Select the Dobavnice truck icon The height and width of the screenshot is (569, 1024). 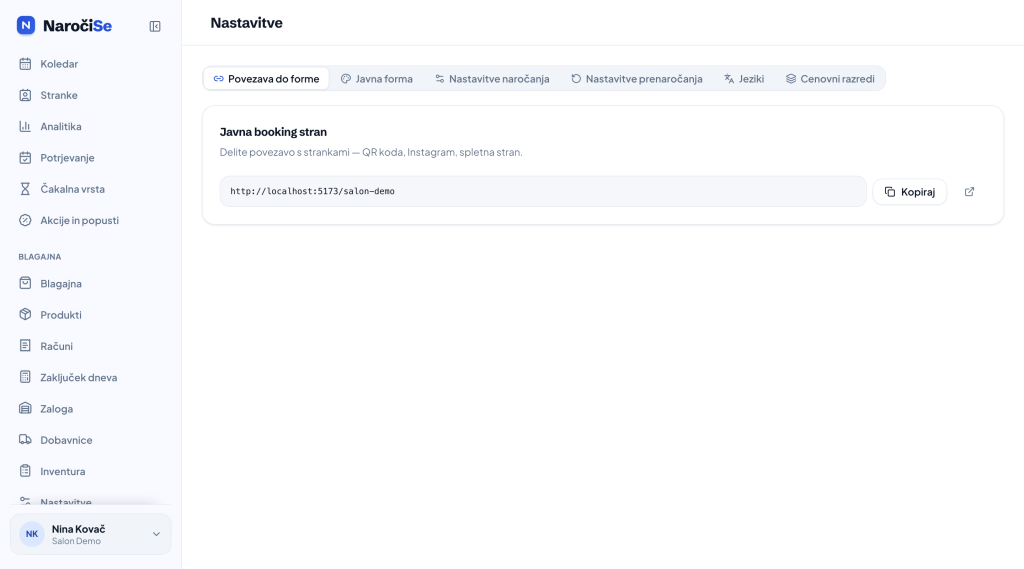25,440
